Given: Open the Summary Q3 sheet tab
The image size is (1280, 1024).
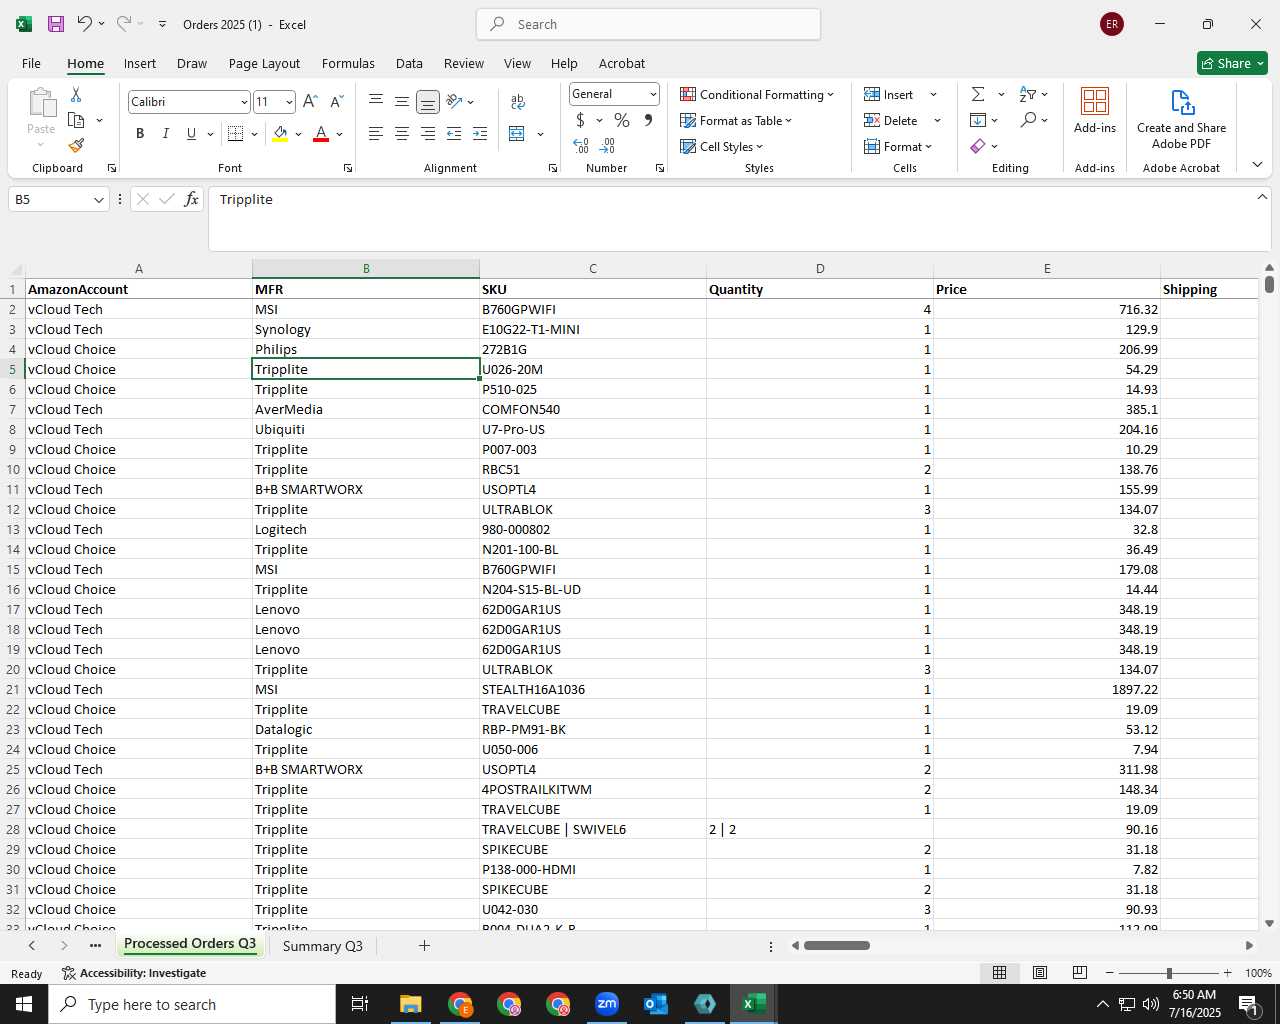Looking at the screenshot, I should pos(323,946).
